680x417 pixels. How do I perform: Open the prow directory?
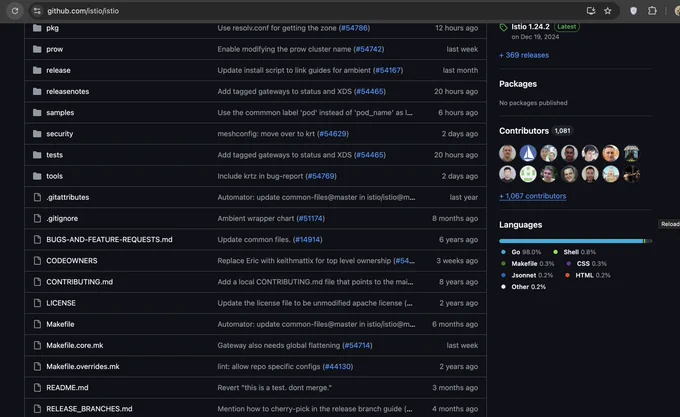55,49
